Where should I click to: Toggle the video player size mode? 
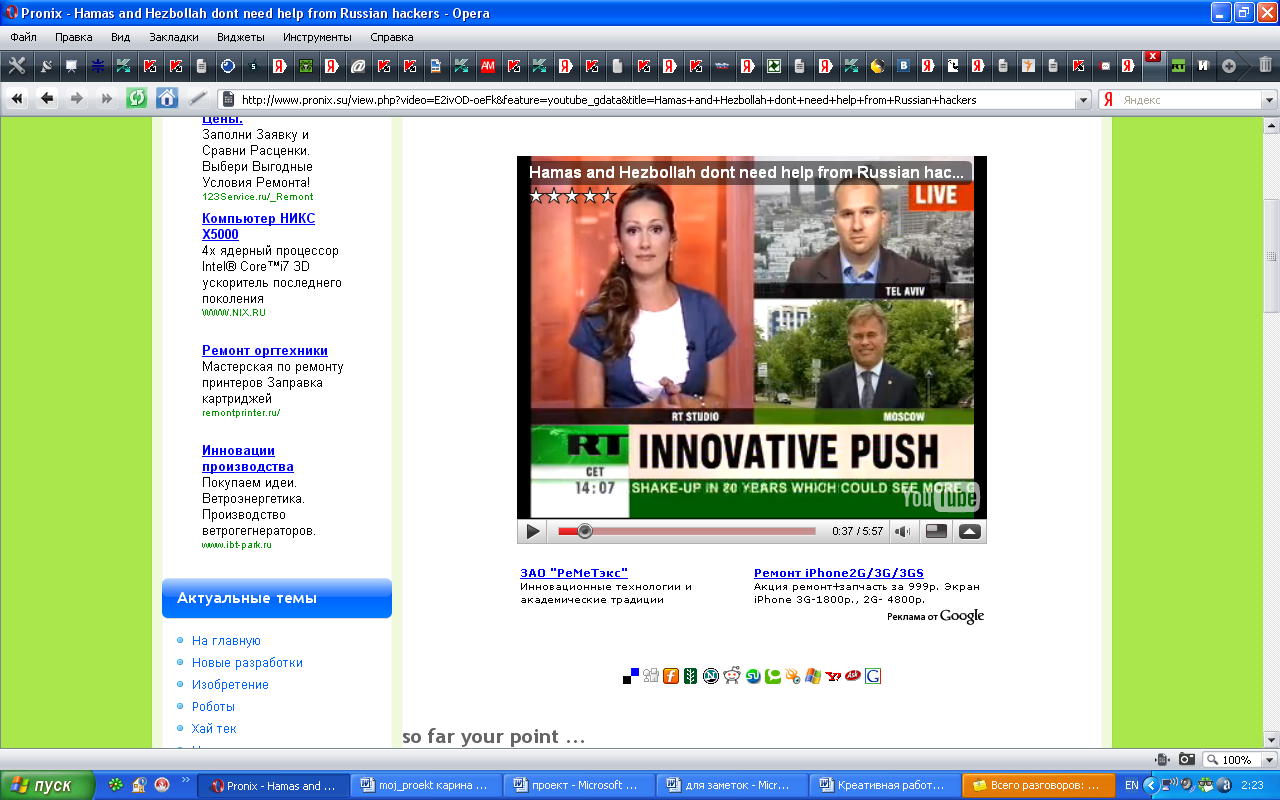tap(936, 532)
